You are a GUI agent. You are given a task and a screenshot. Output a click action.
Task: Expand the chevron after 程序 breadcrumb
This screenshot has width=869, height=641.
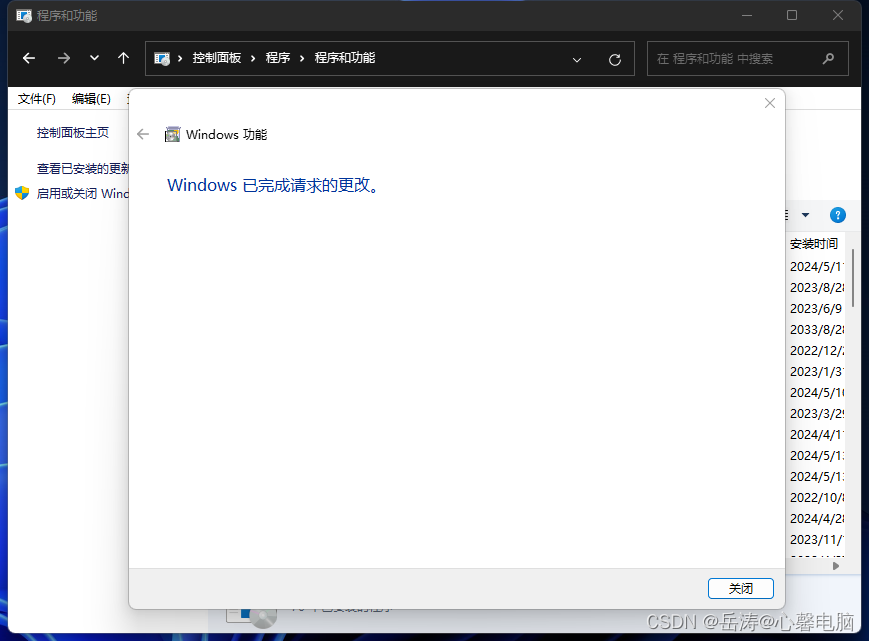coord(302,58)
